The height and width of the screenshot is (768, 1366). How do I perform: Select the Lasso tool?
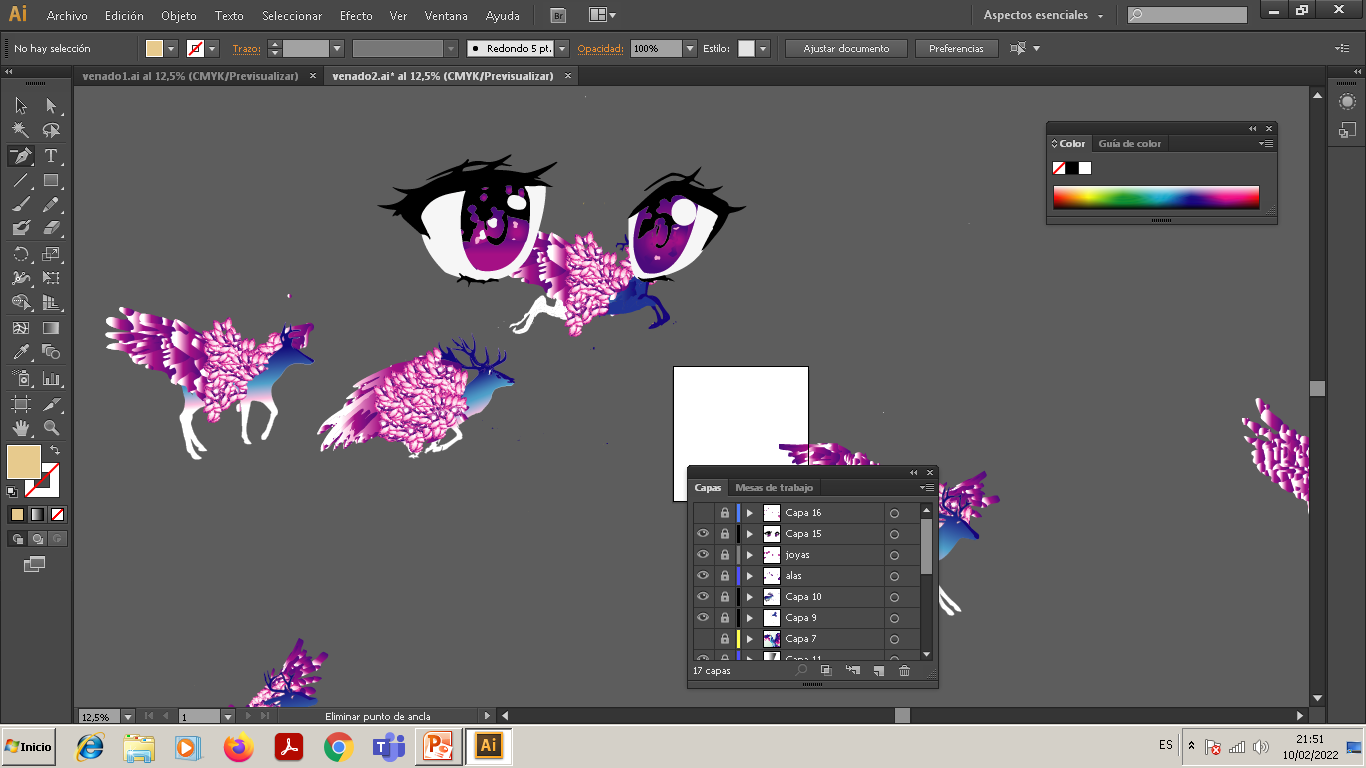click(51, 131)
